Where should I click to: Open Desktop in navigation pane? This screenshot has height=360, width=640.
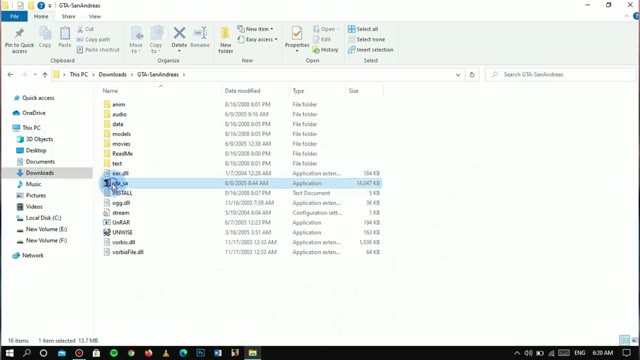pyautogui.click(x=31, y=150)
